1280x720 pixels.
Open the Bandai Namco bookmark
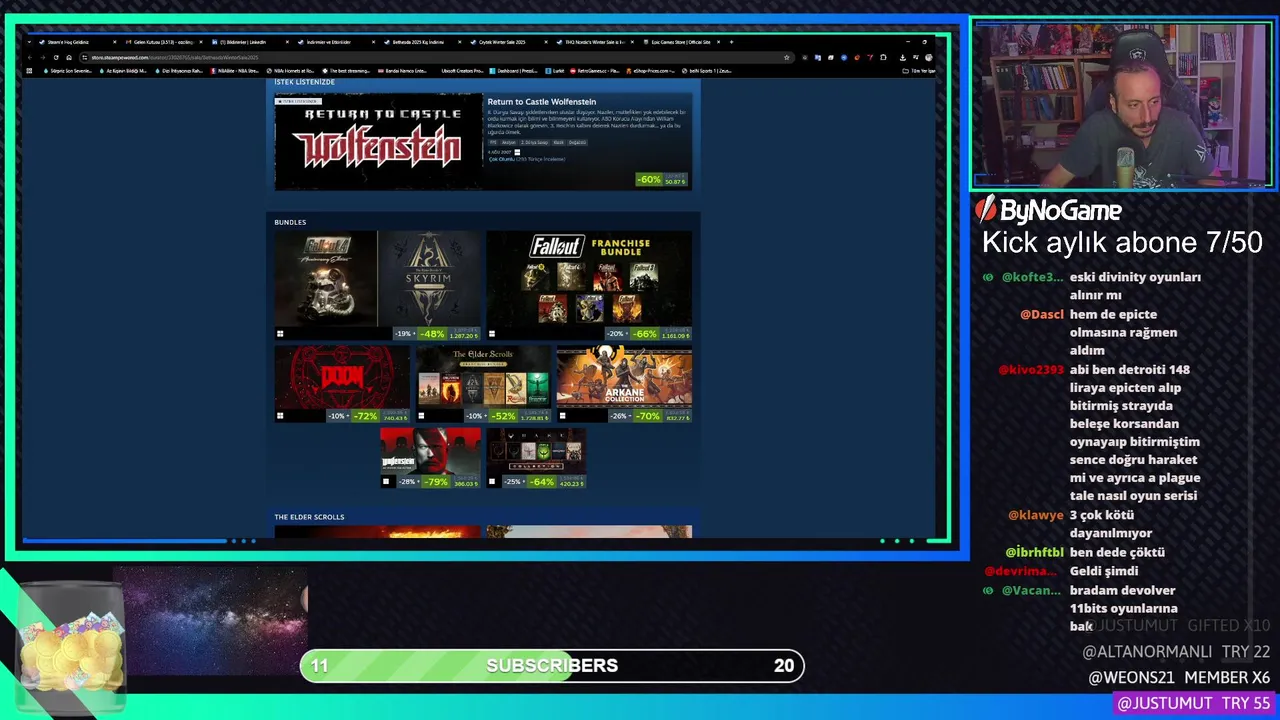(x=402, y=71)
